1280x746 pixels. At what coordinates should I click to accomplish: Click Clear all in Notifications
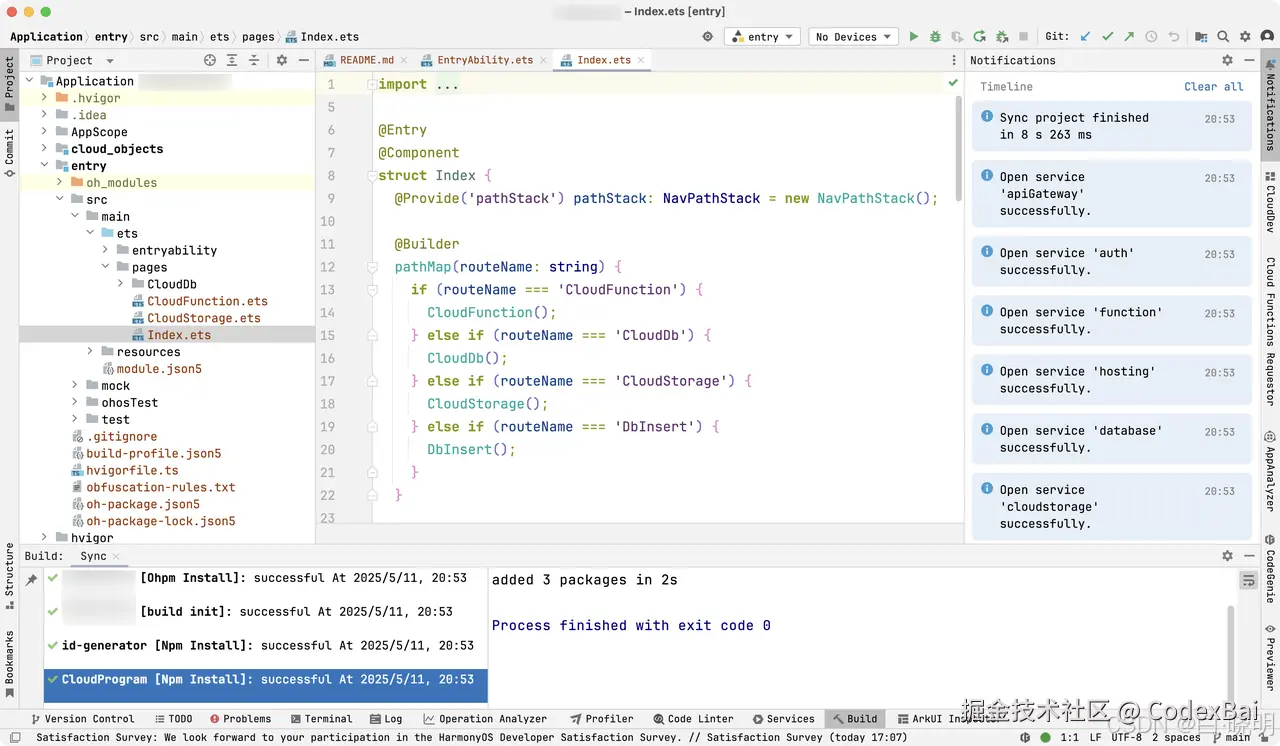1213,87
